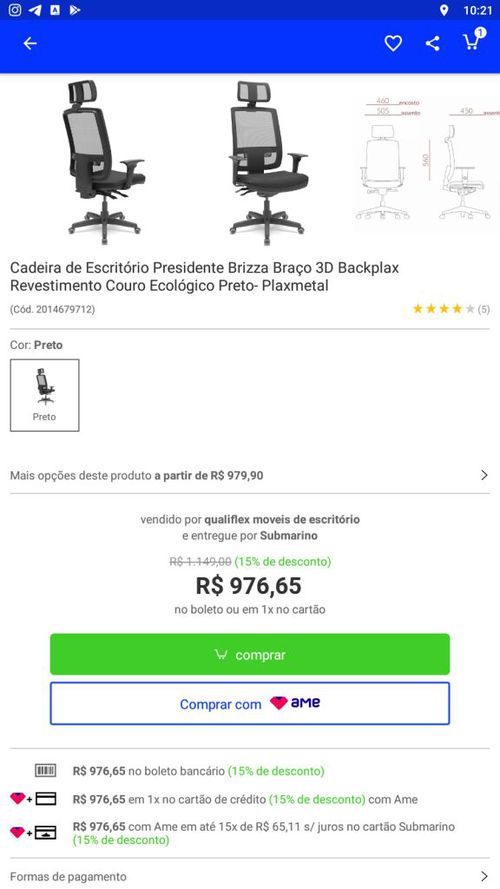Open the star rating reviews
Viewport: 500px width, 889px height.
pyautogui.click(x=451, y=309)
